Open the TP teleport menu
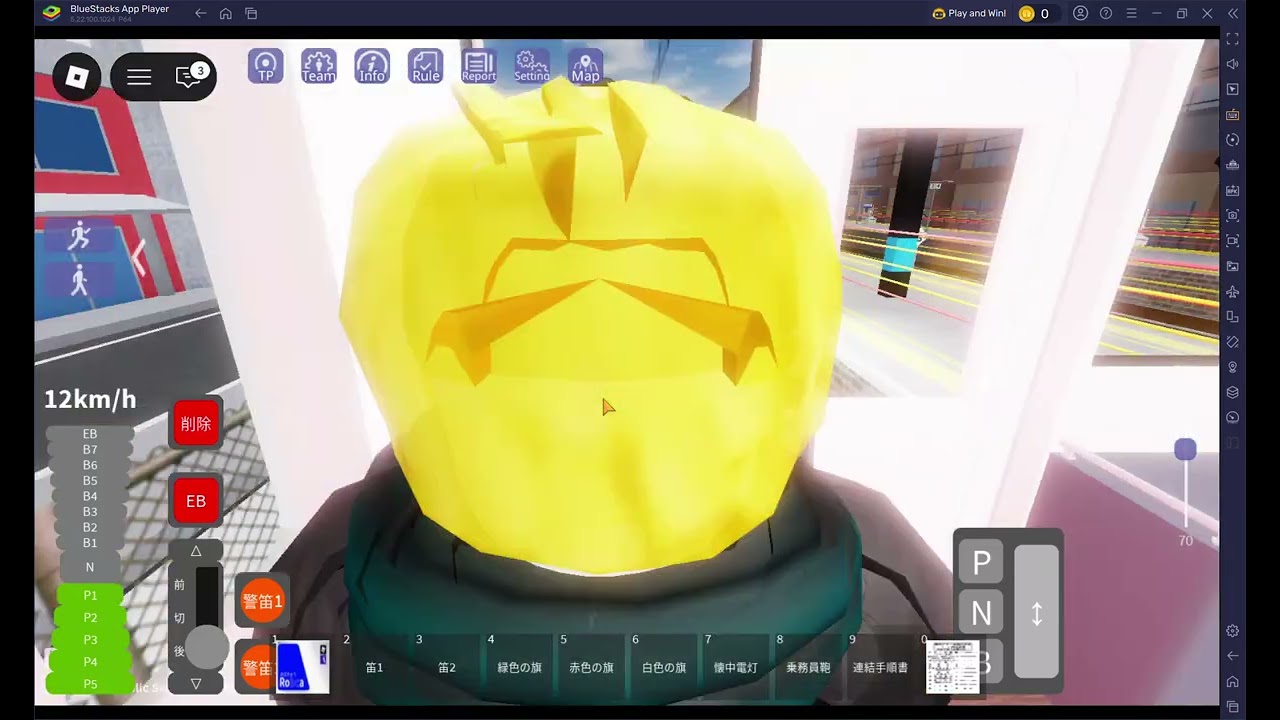This screenshot has width=1280, height=720. point(266,66)
